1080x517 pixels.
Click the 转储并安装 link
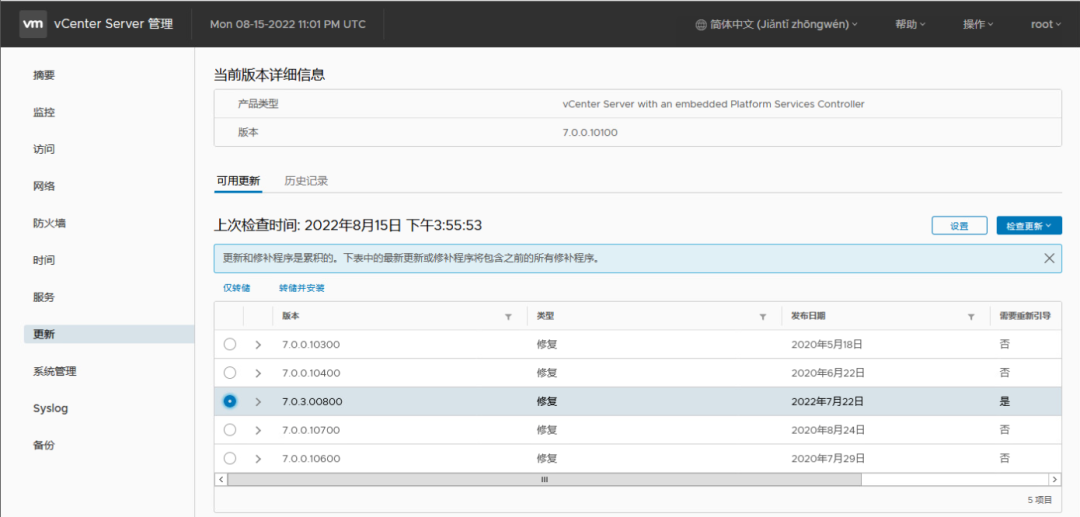pyautogui.click(x=302, y=288)
